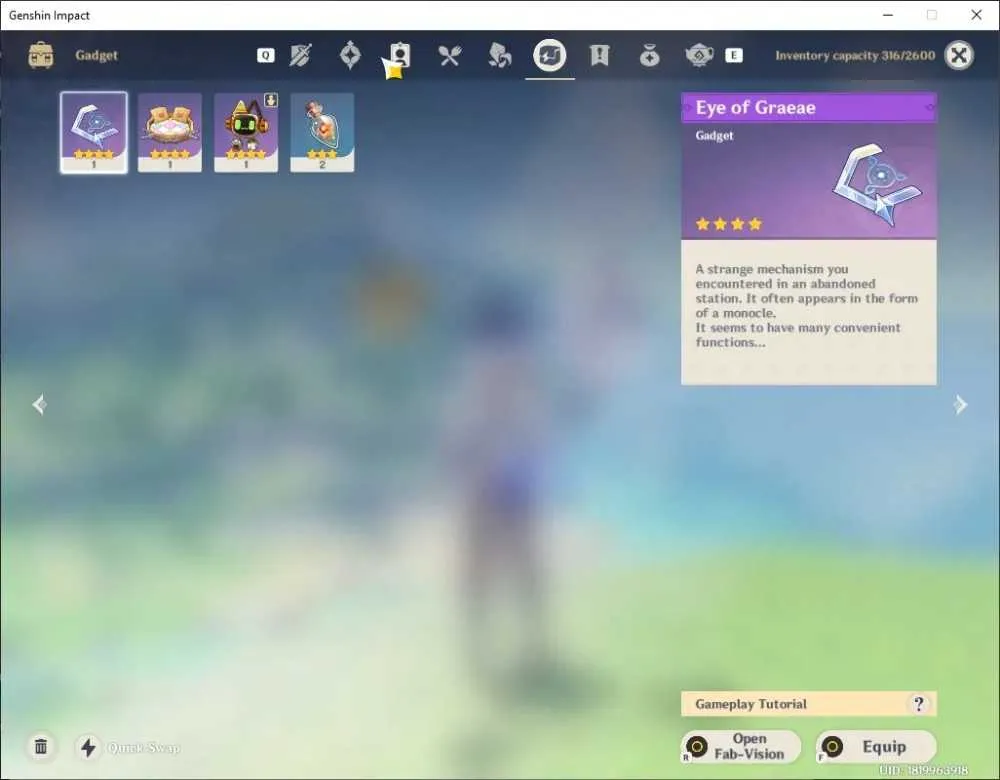Click the E key next-tab hint

[733, 55]
